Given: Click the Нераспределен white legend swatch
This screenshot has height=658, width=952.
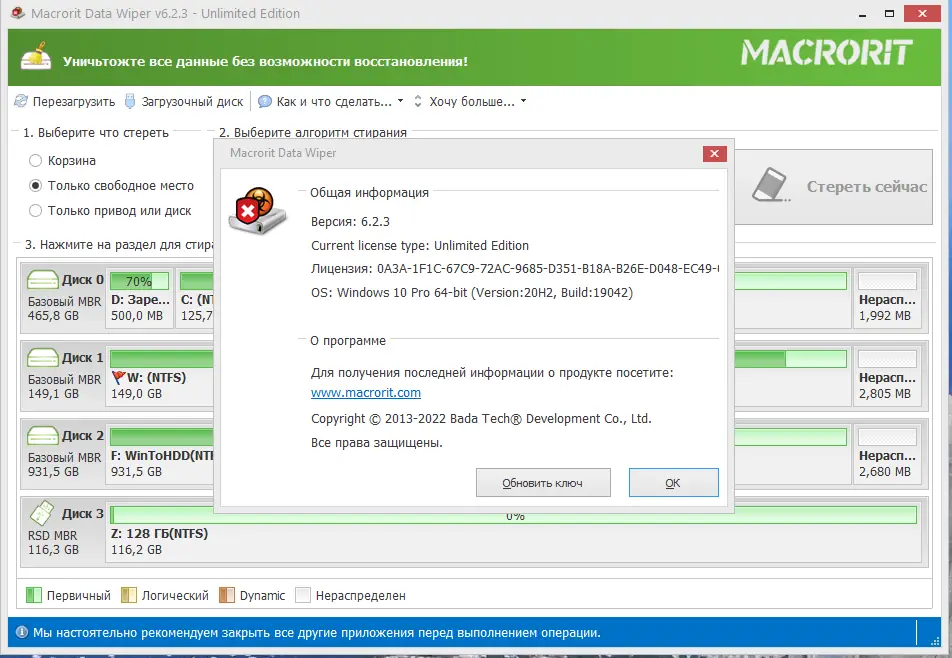Looking at the screenshot, I should (x=302, y=595).
